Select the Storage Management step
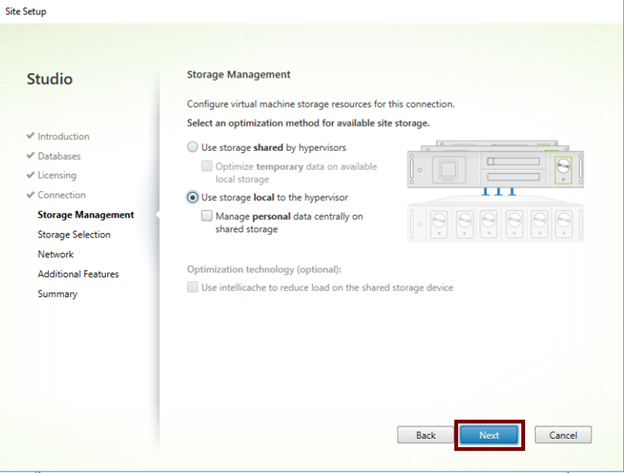Screen dimensions: 624x473 coord(86,215)
